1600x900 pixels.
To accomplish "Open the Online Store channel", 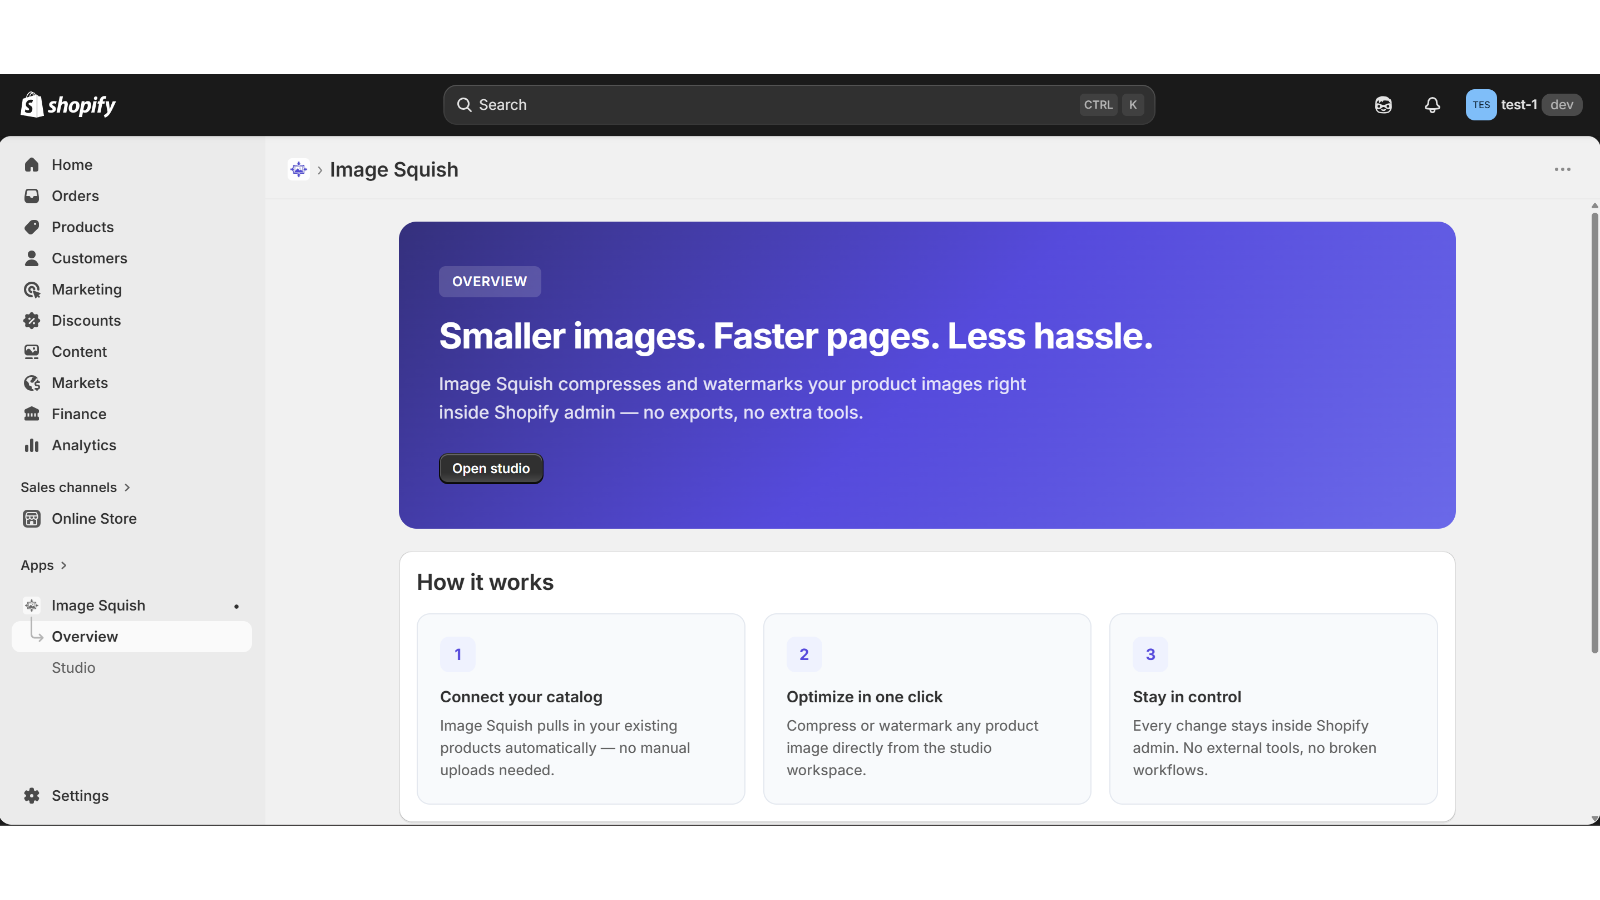I will [132, 519].
